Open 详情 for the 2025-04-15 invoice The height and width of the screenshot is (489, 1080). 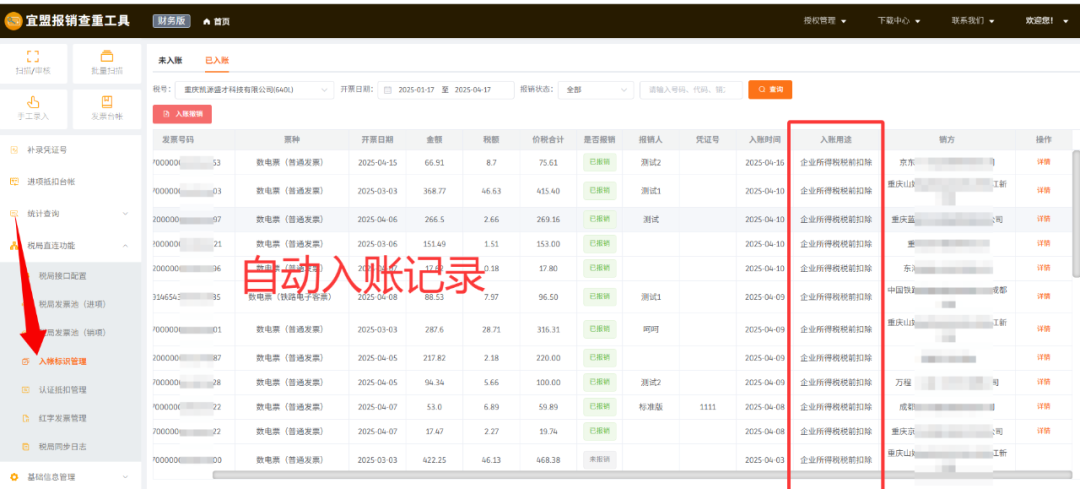point(1043,163)
